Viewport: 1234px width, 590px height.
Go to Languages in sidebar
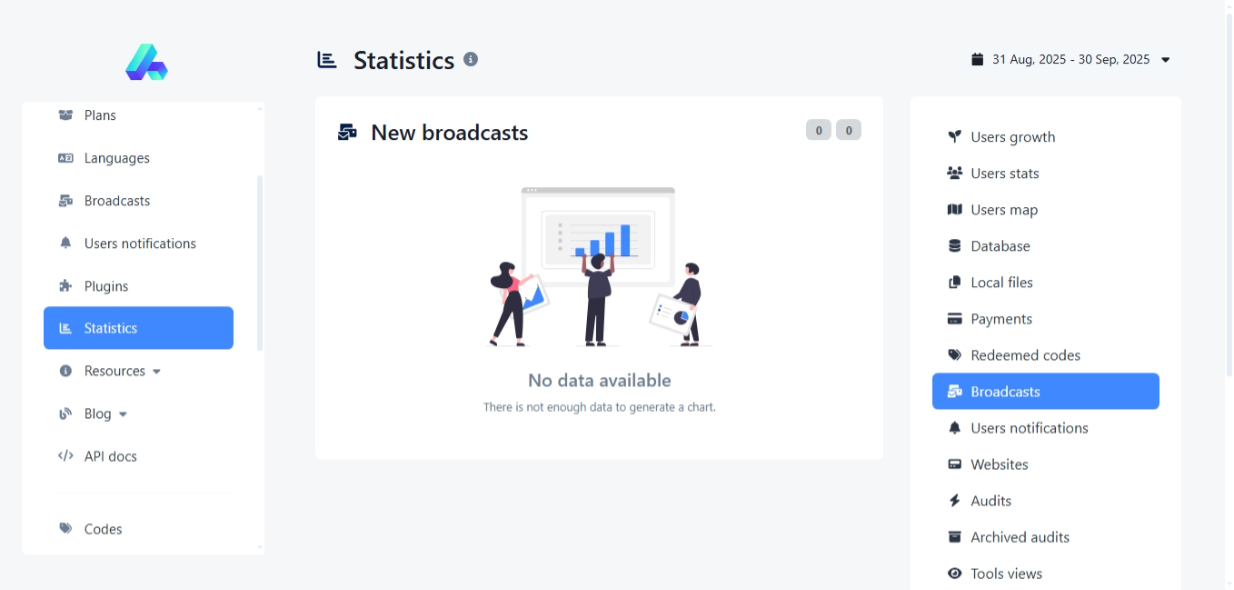(116, 158)
